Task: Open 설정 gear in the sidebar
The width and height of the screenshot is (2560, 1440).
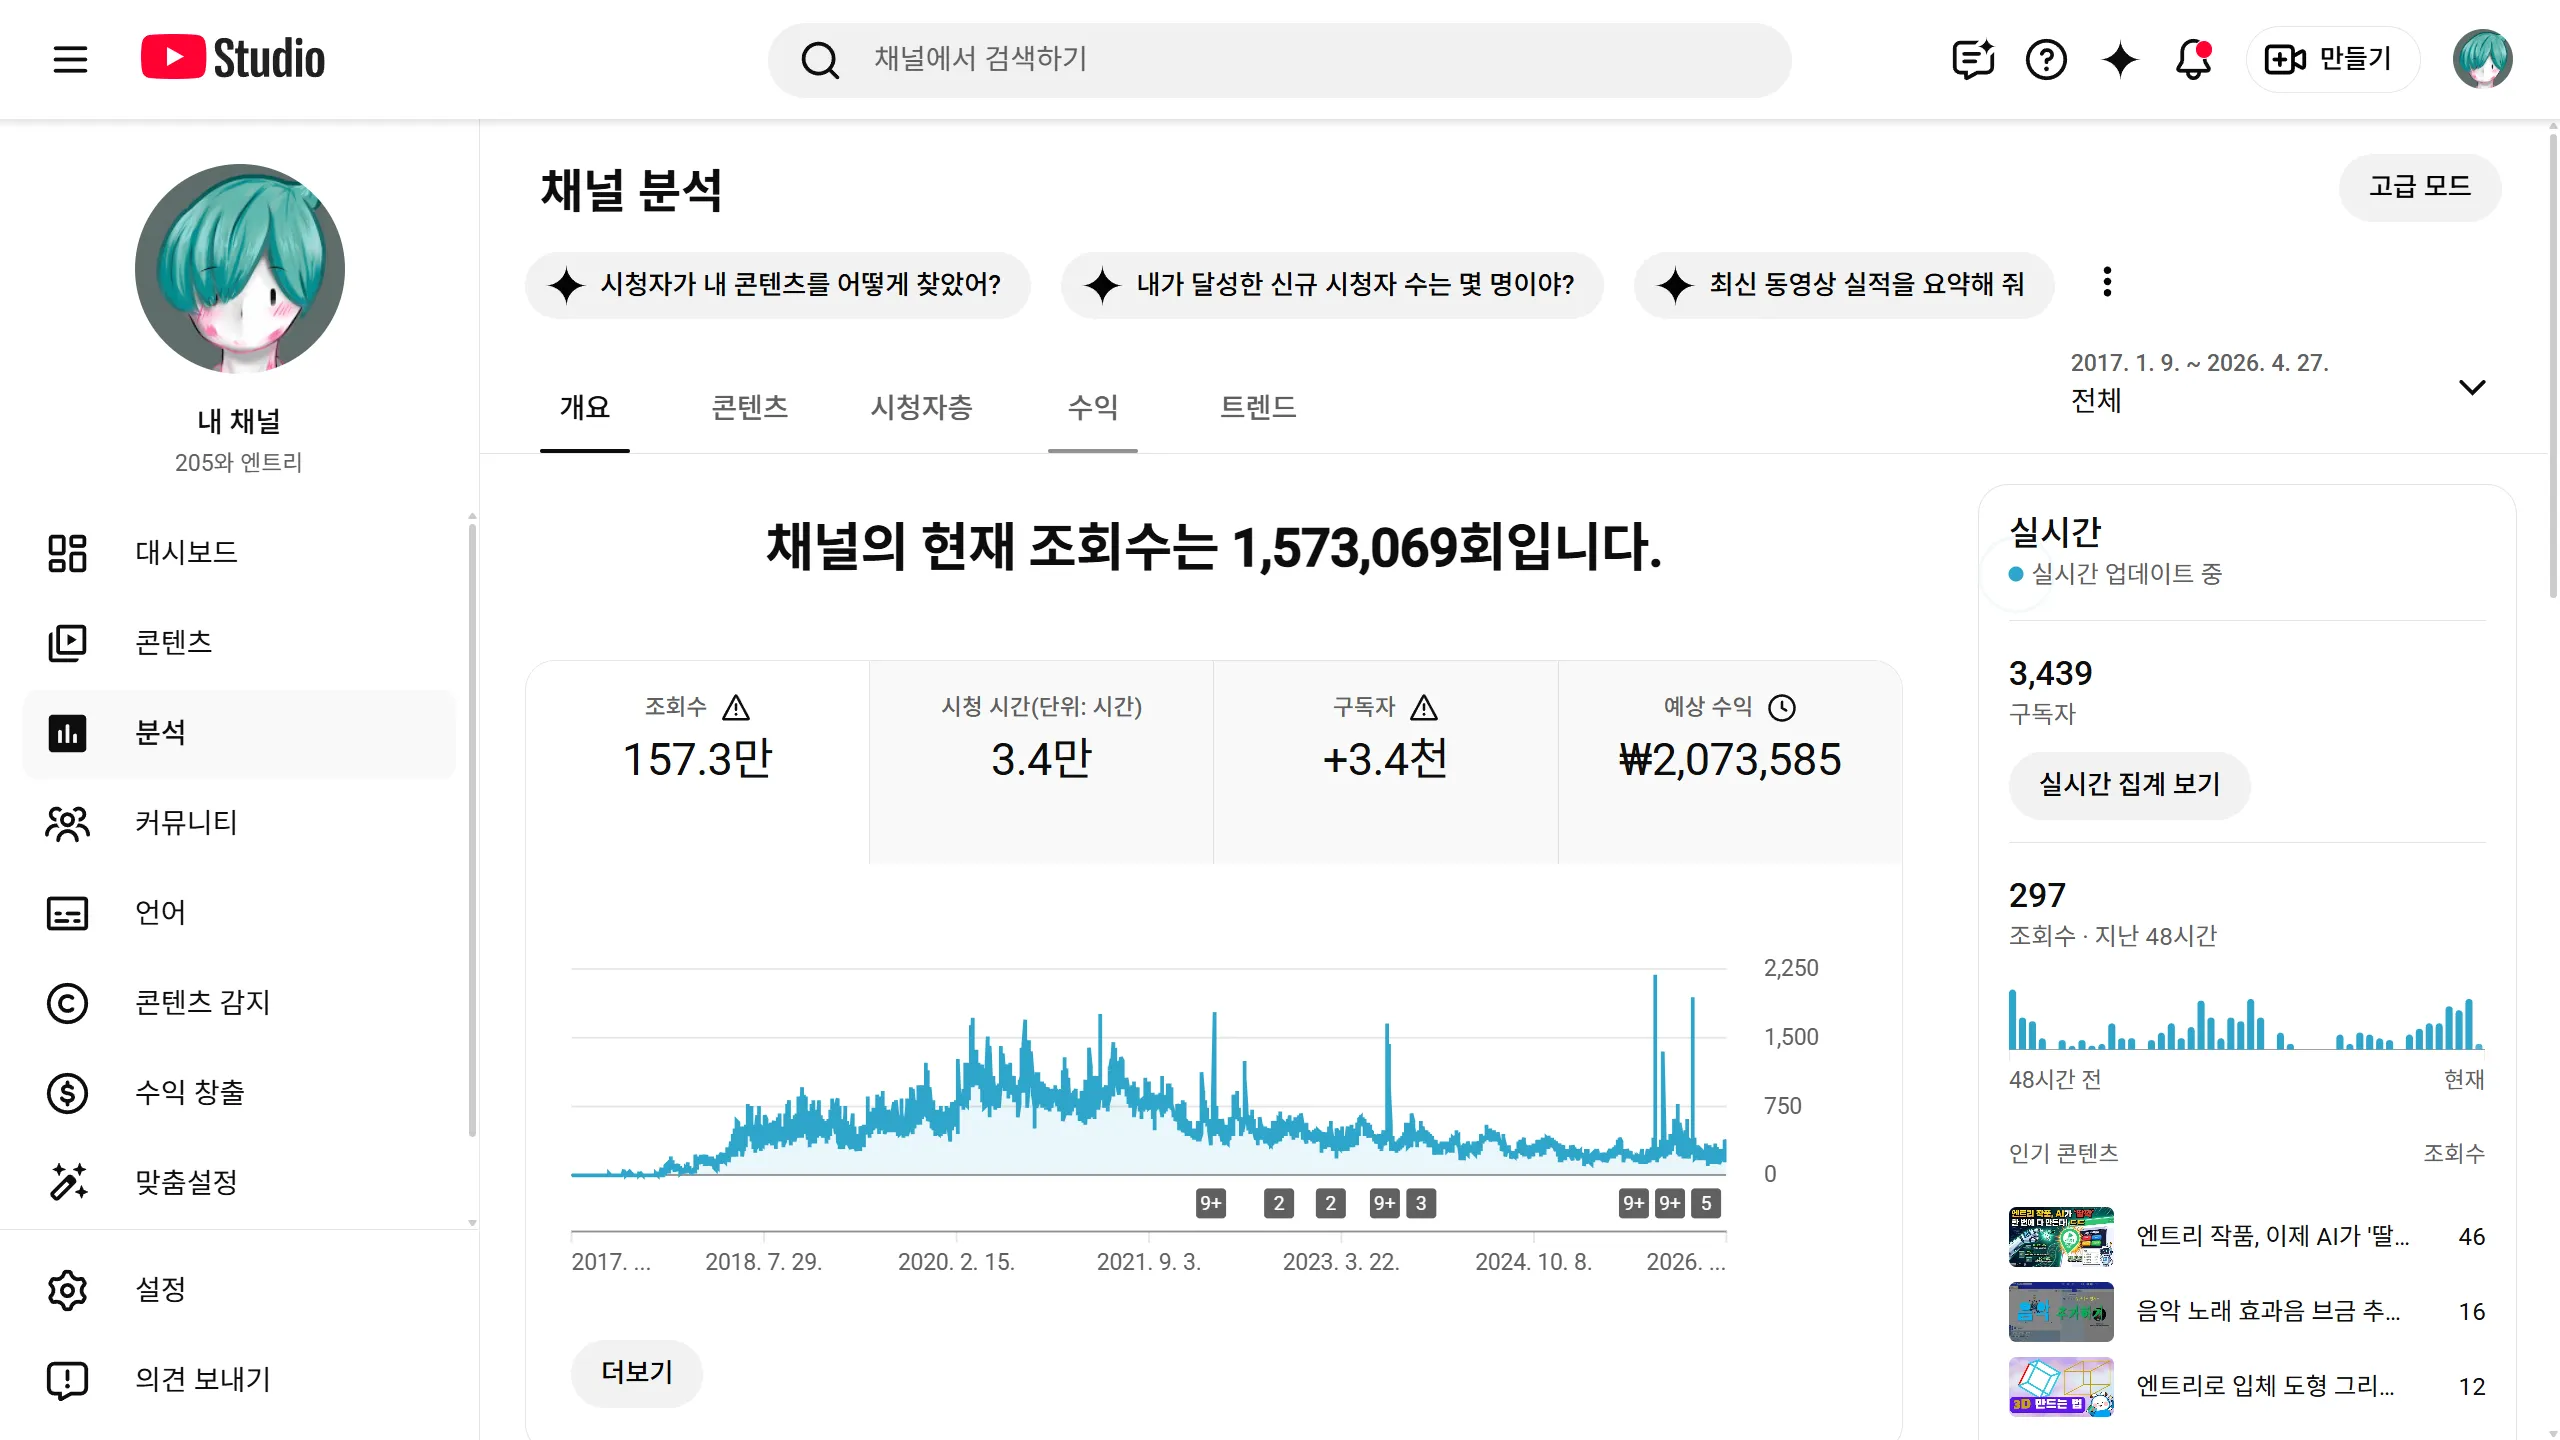Action: (x=238, y=1290)
